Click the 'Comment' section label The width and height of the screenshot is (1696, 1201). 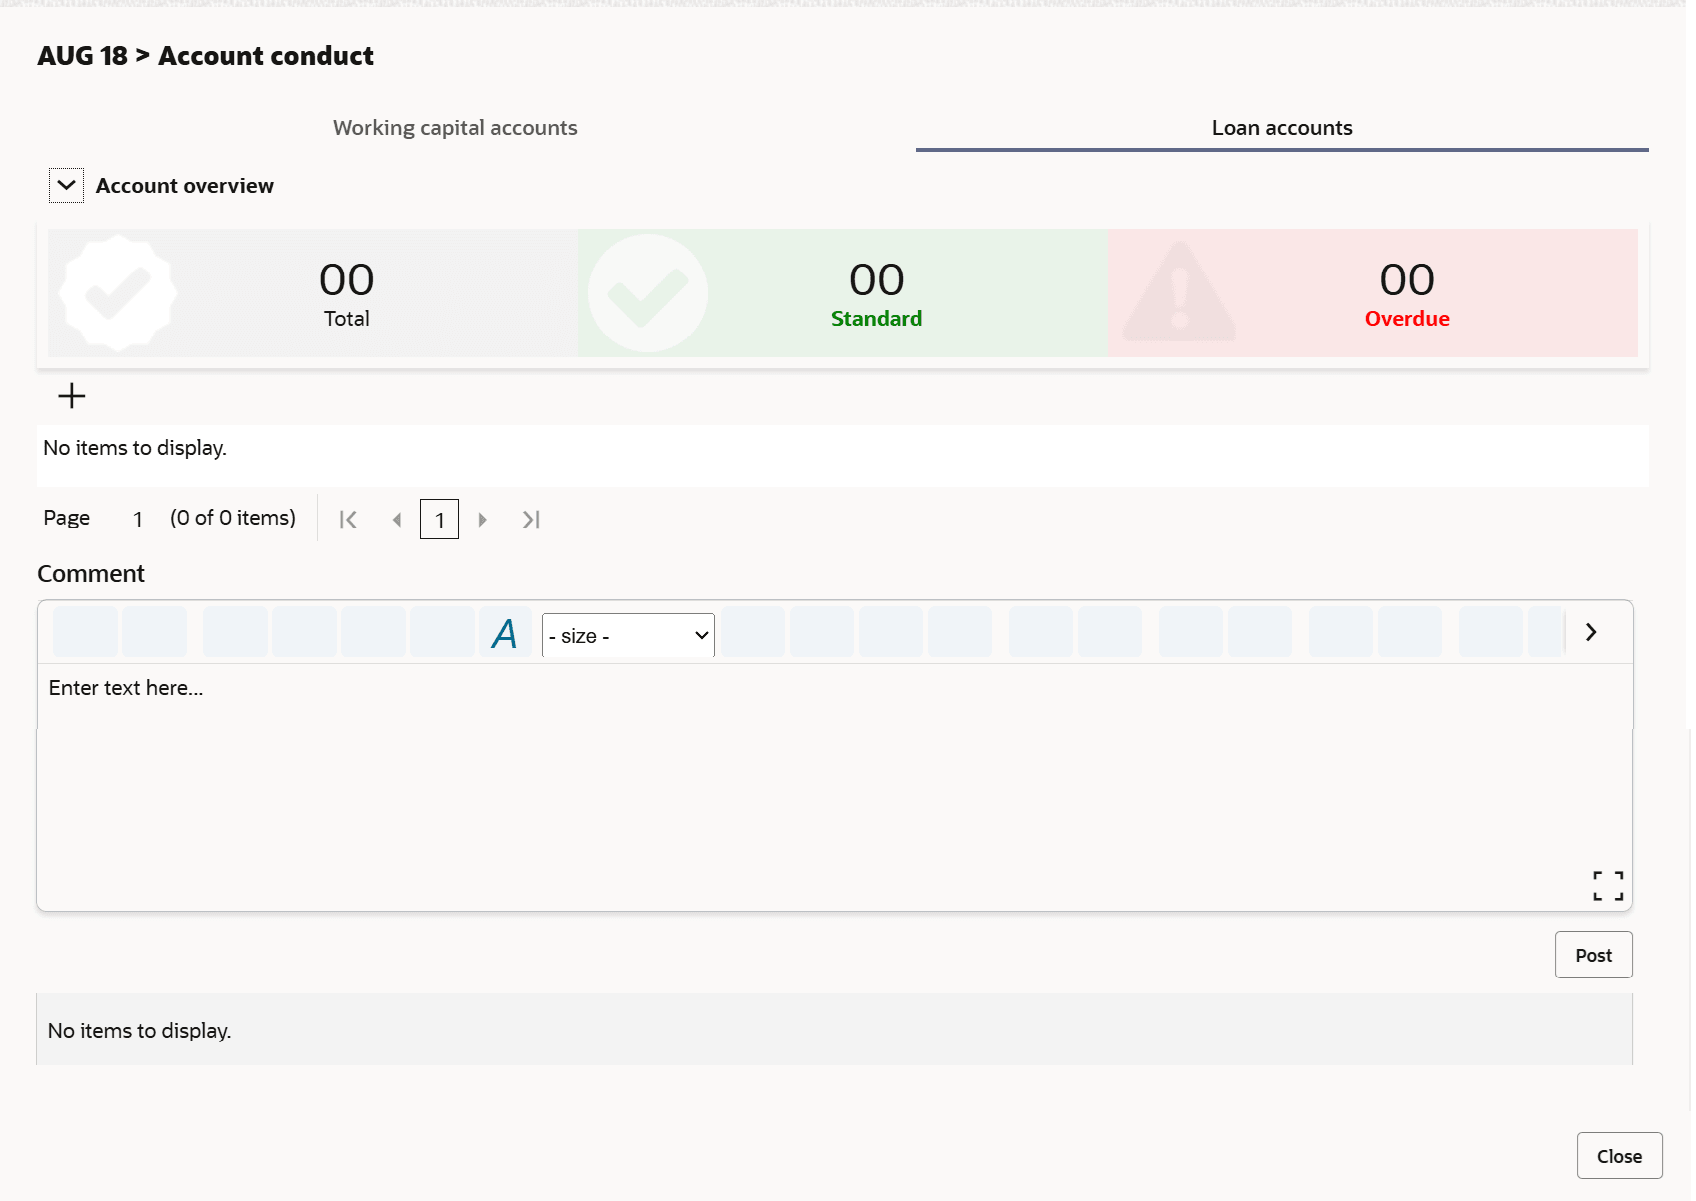pyautogui.click(x=91, y=574)
